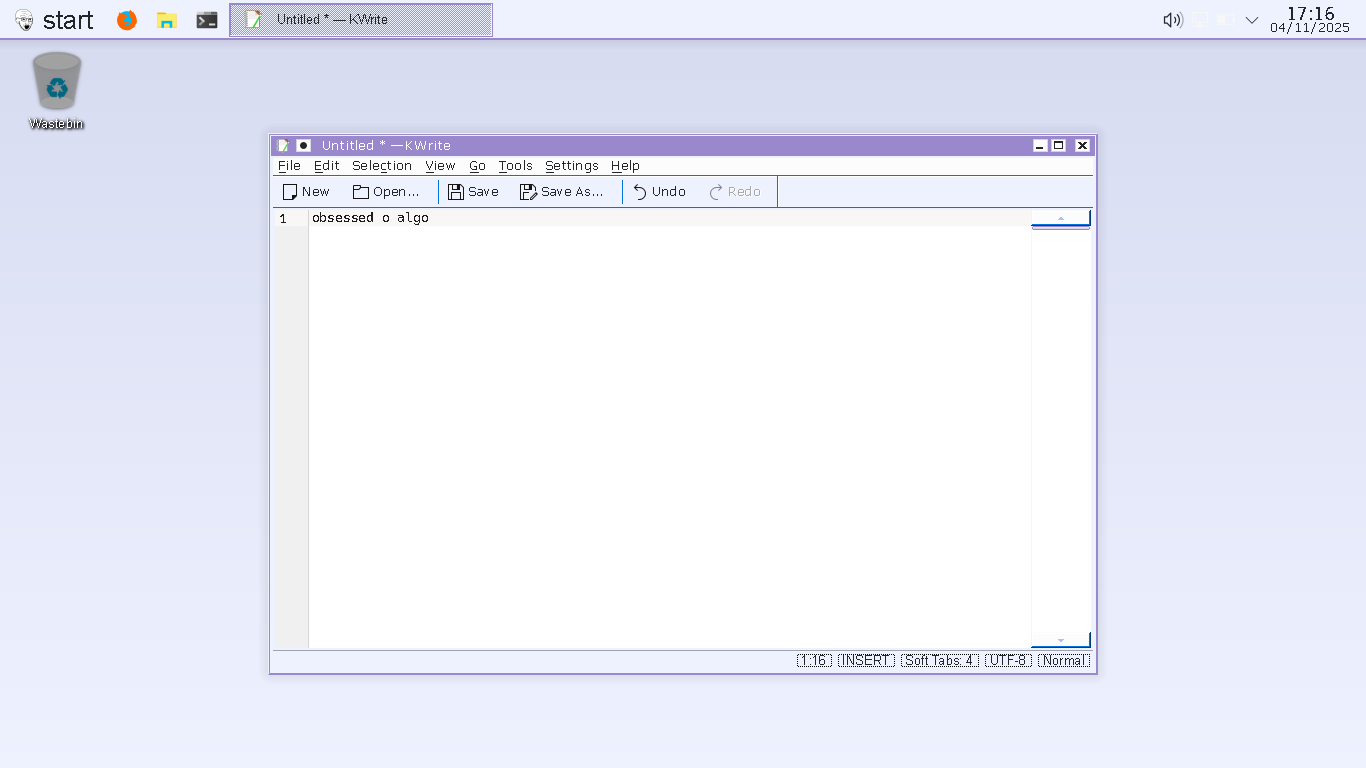The image size is (1366, 768).
Task: Click the volume speaker tray icon
Action: coord(1172,20)
